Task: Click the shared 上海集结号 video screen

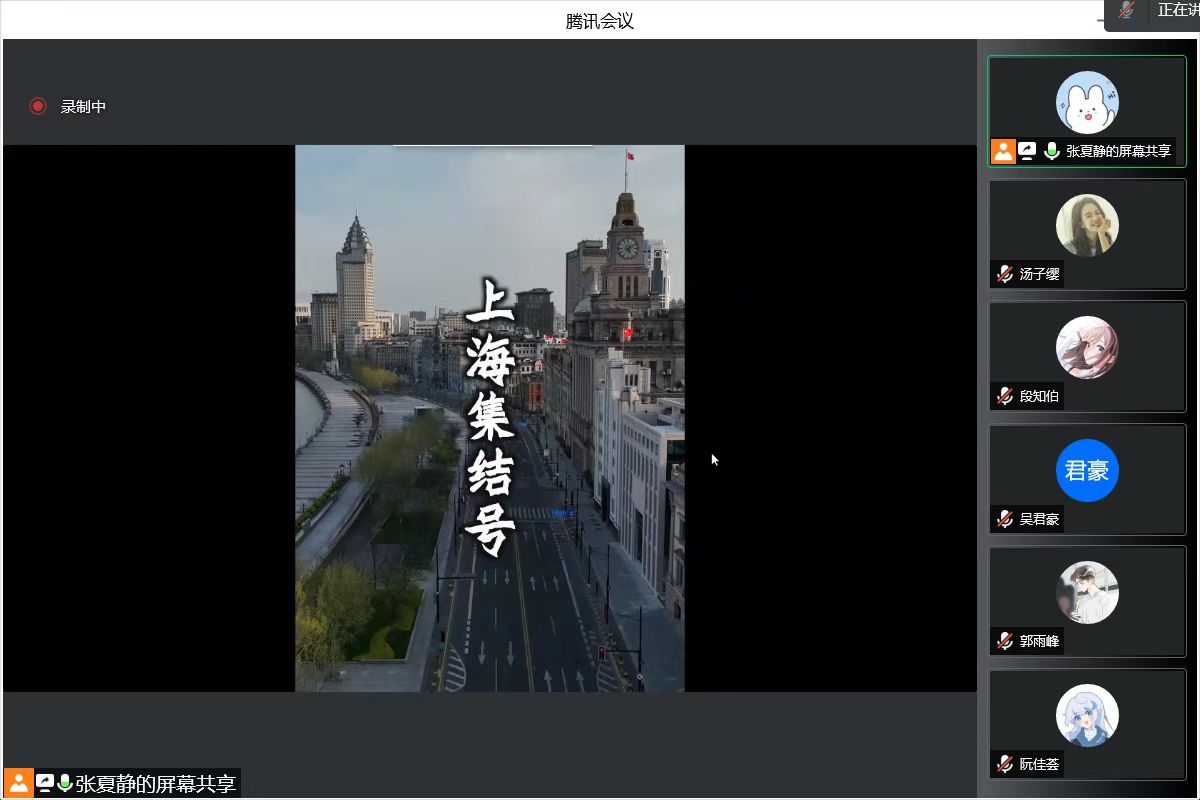Action: 489,418
